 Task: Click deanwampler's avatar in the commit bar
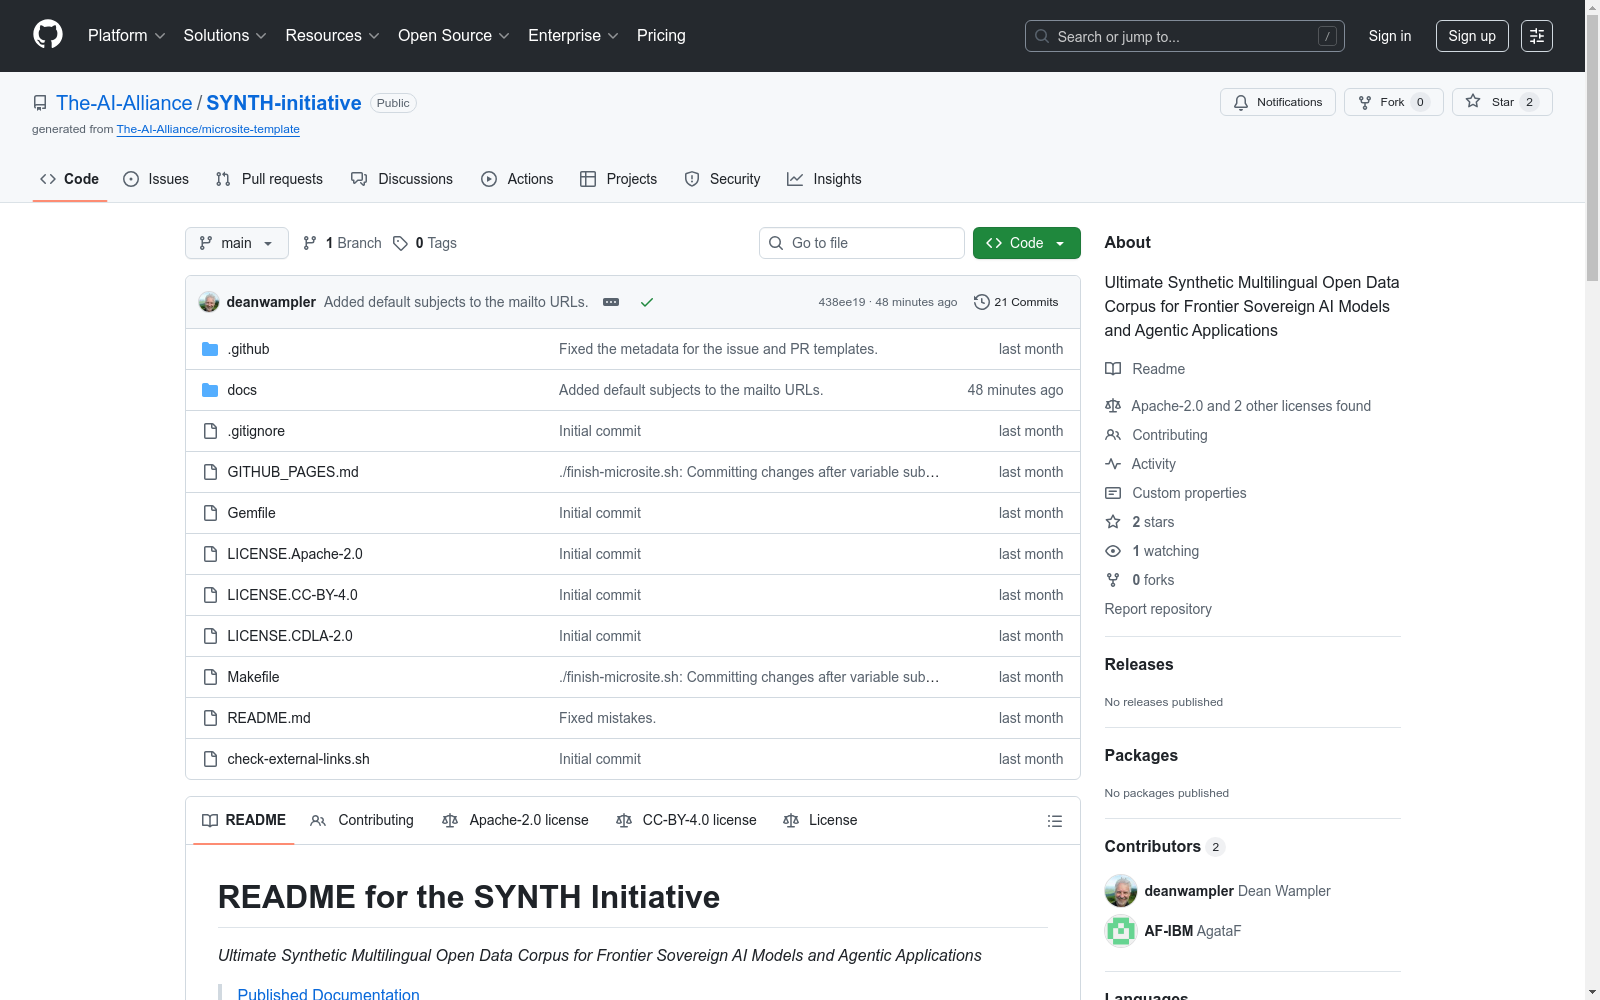[x=209, y=302]
